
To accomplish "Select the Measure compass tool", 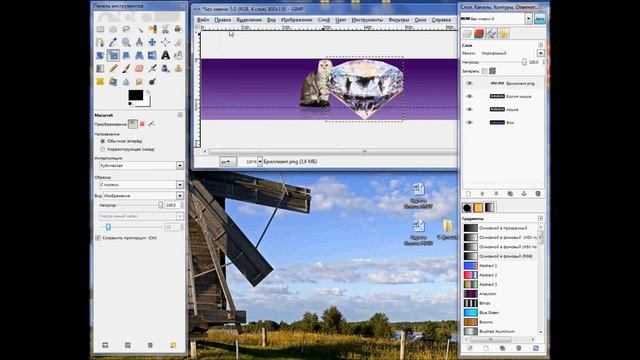I will tap(140, 42).
